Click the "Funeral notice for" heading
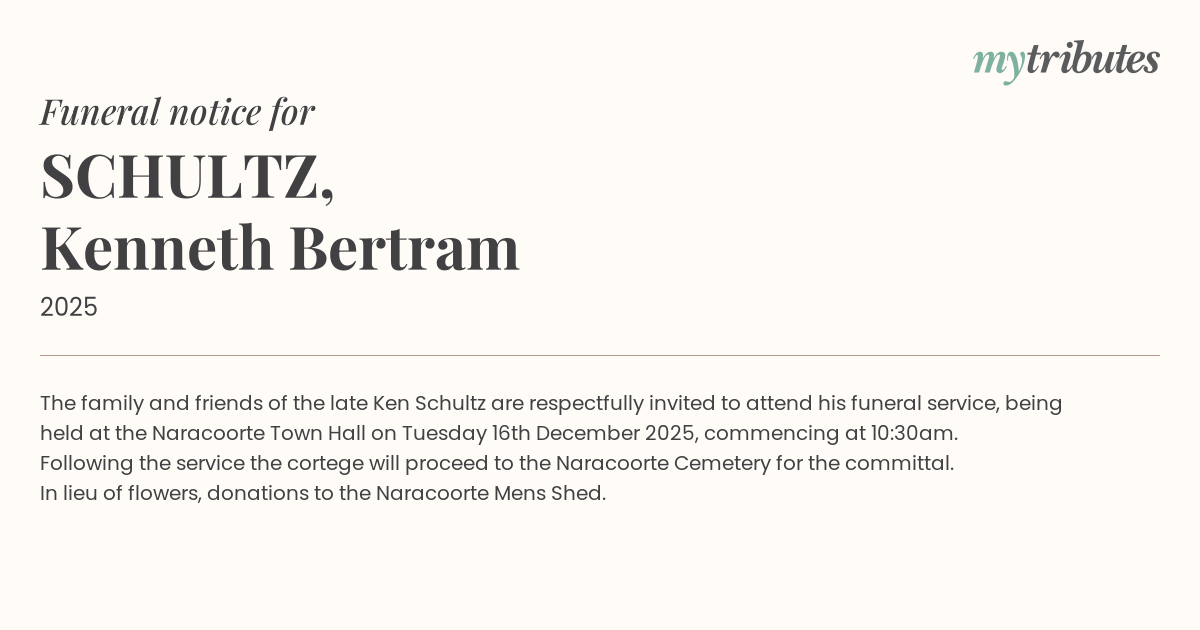The height and width of the screenshot is (630, 1200). [x=177, y=112]
